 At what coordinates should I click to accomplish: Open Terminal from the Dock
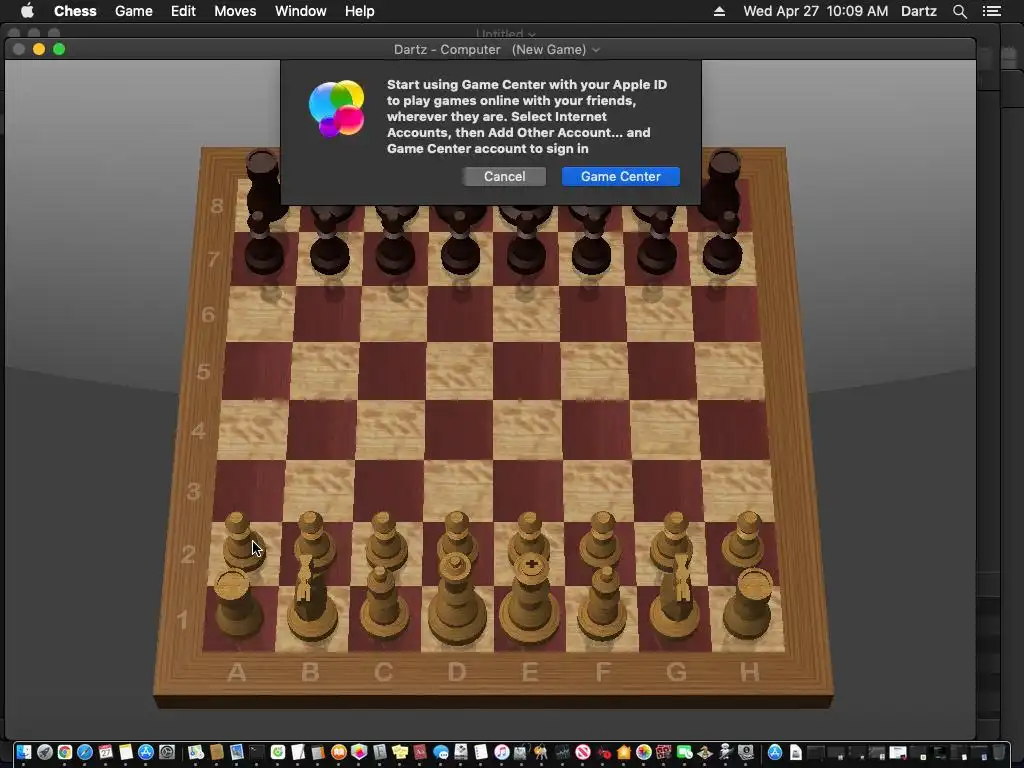[257, 752]
